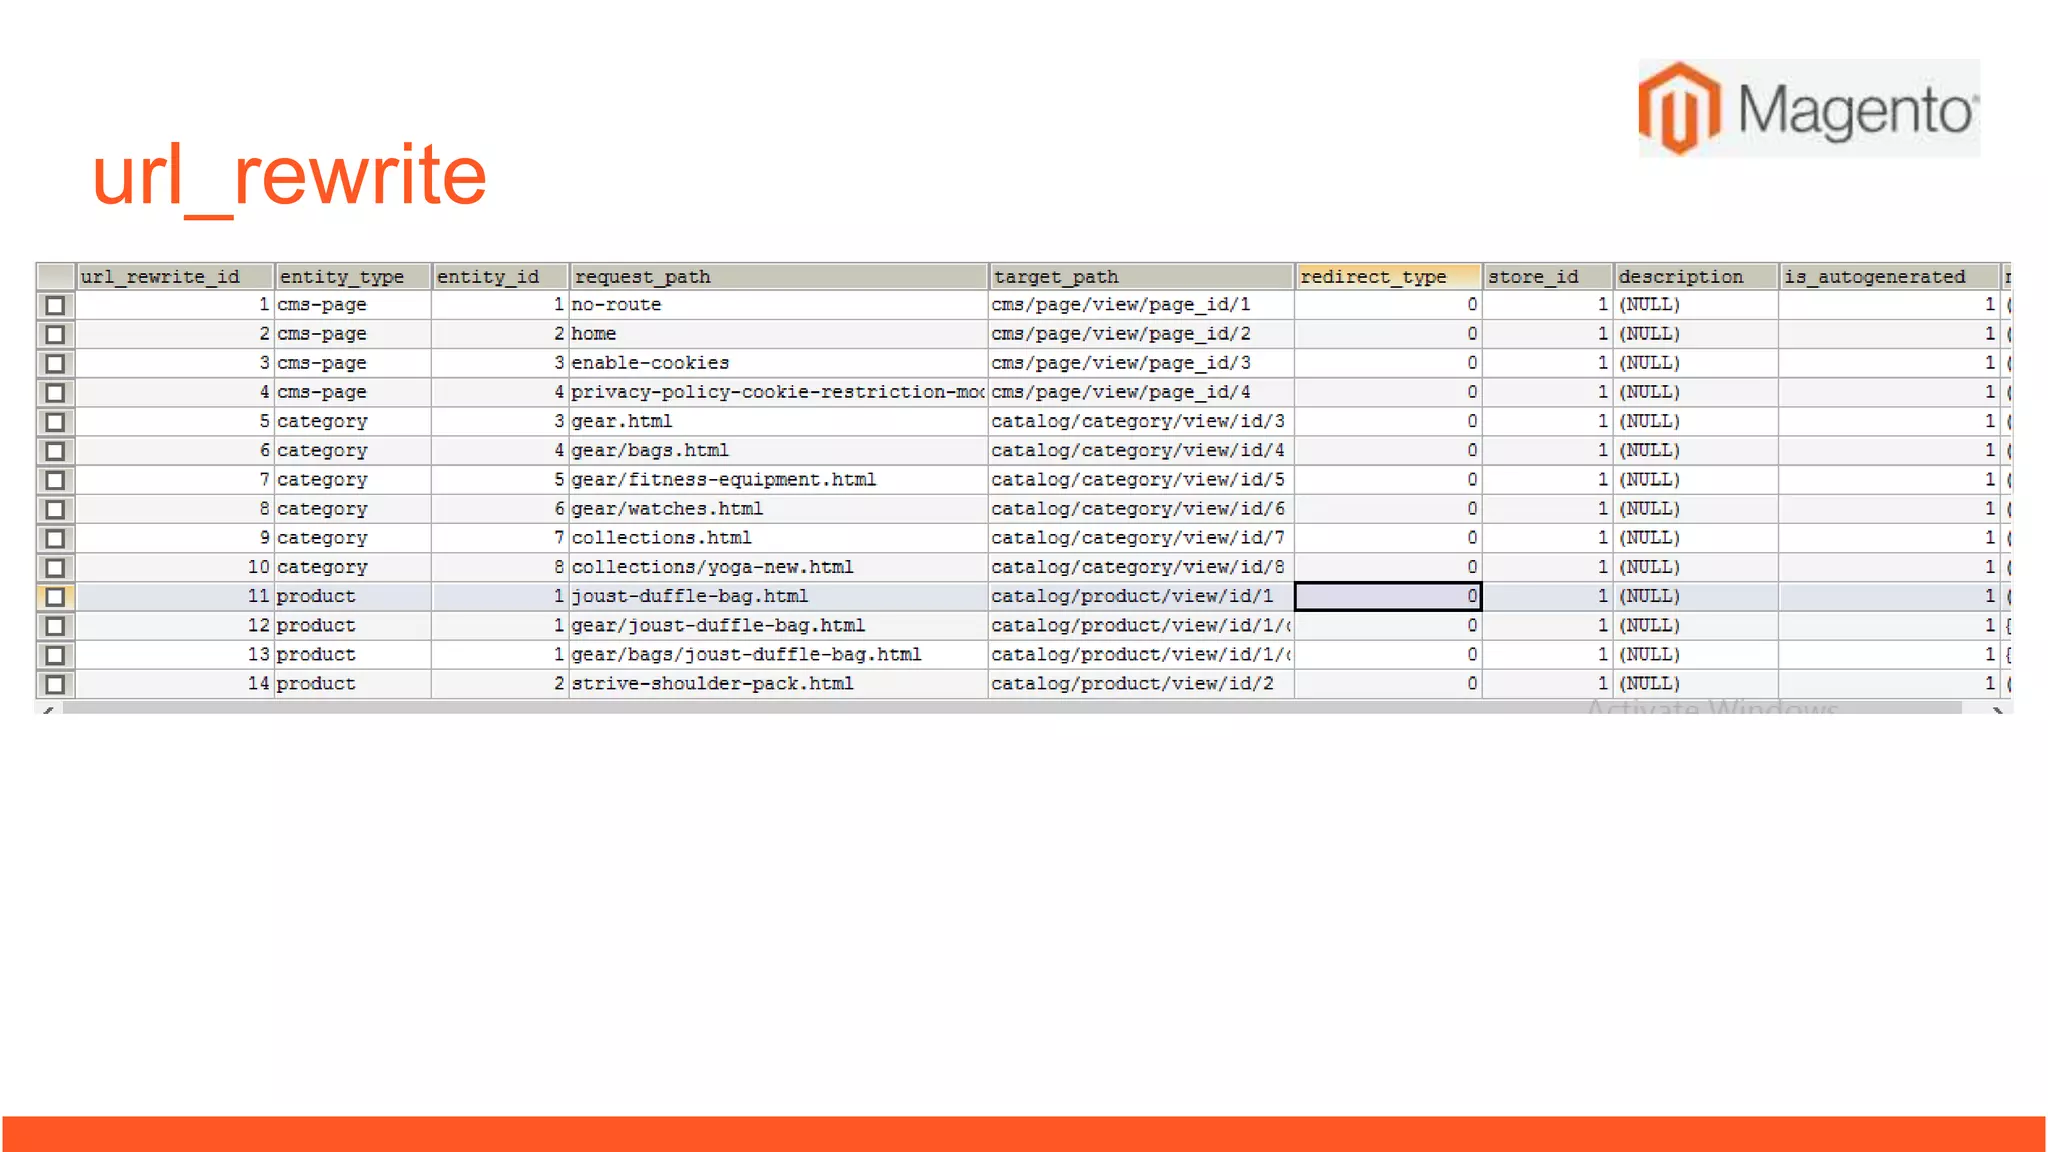The height and width of the screenshot is (1152, 2048).
Task: Select cell 'gear/bags/joust-duffle-bag.html'
Action: click(779, 655)
